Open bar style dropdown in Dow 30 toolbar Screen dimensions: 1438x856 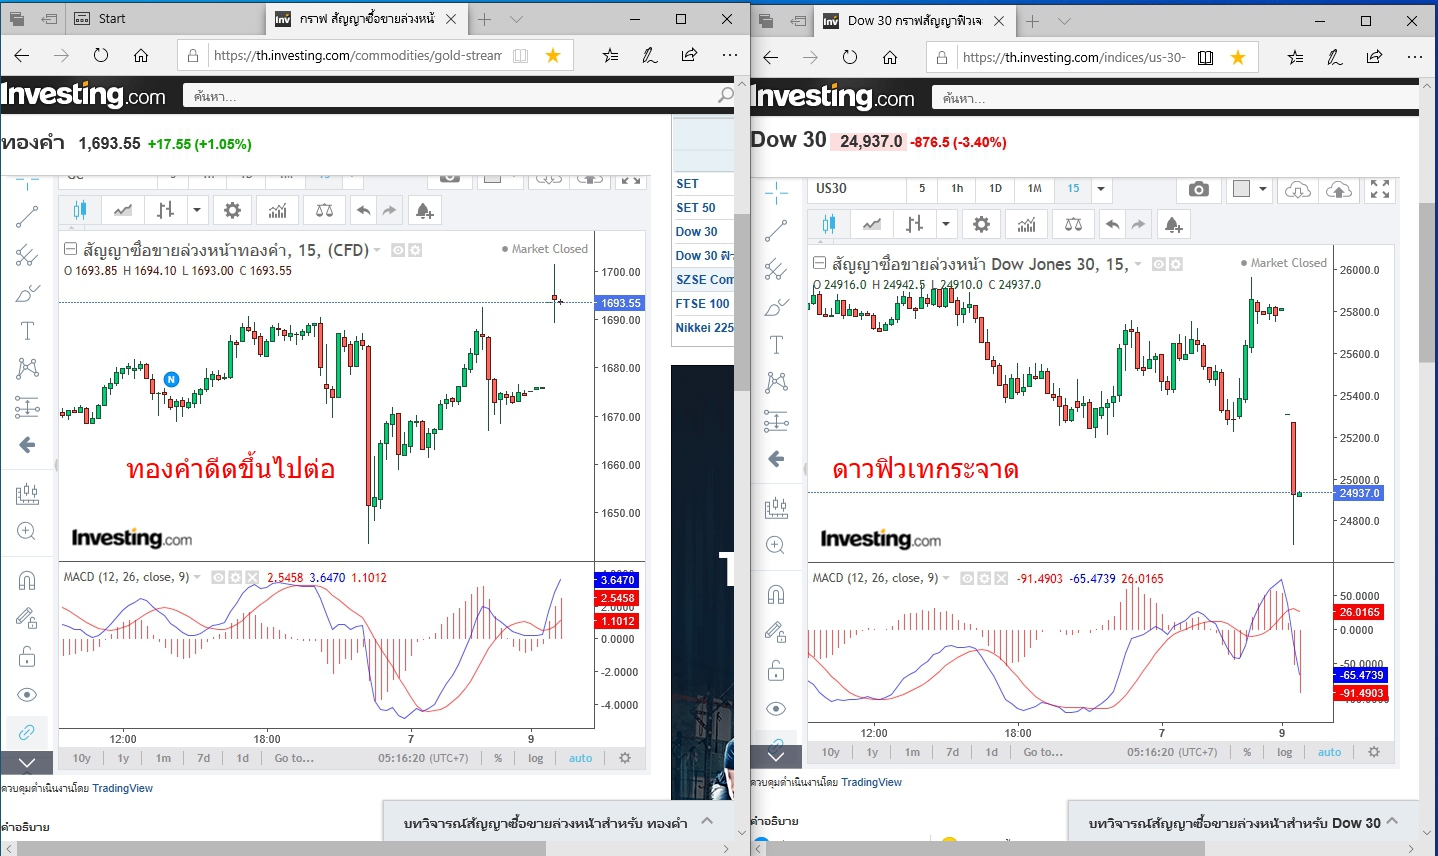(946, 224)
